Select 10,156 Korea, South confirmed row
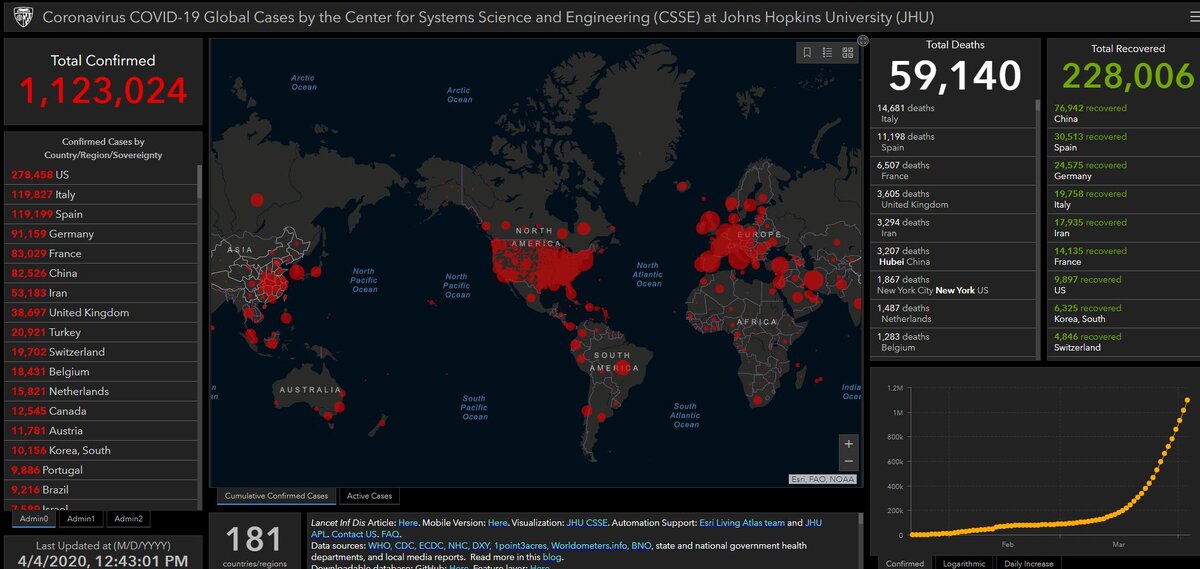Viewport: 1200px width, 569px height. click(x=101, y=450)
